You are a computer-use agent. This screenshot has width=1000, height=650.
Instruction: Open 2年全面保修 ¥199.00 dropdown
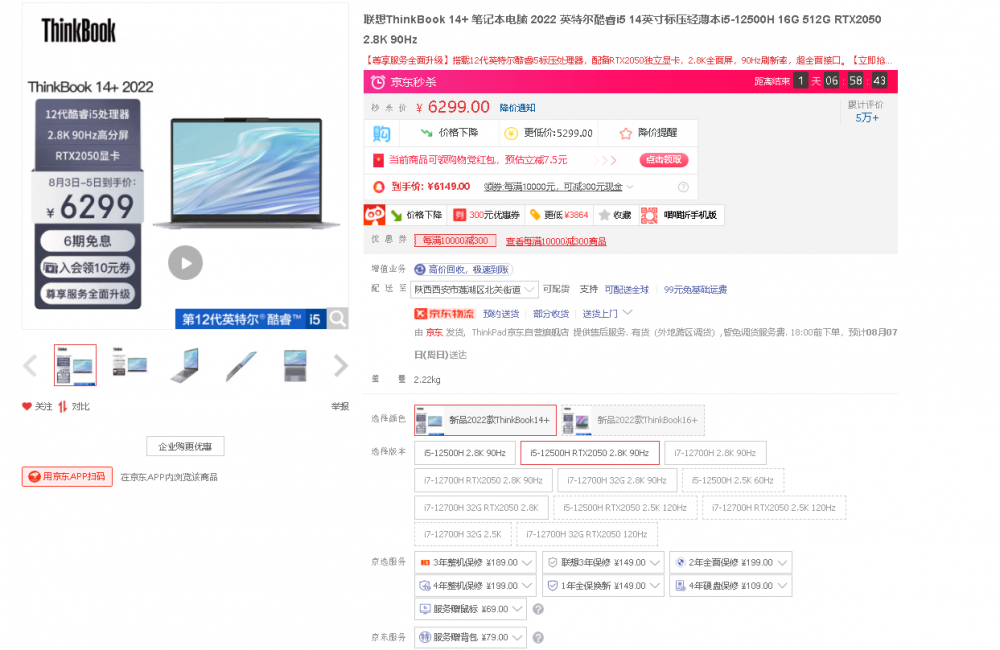[x=730, y=563]
